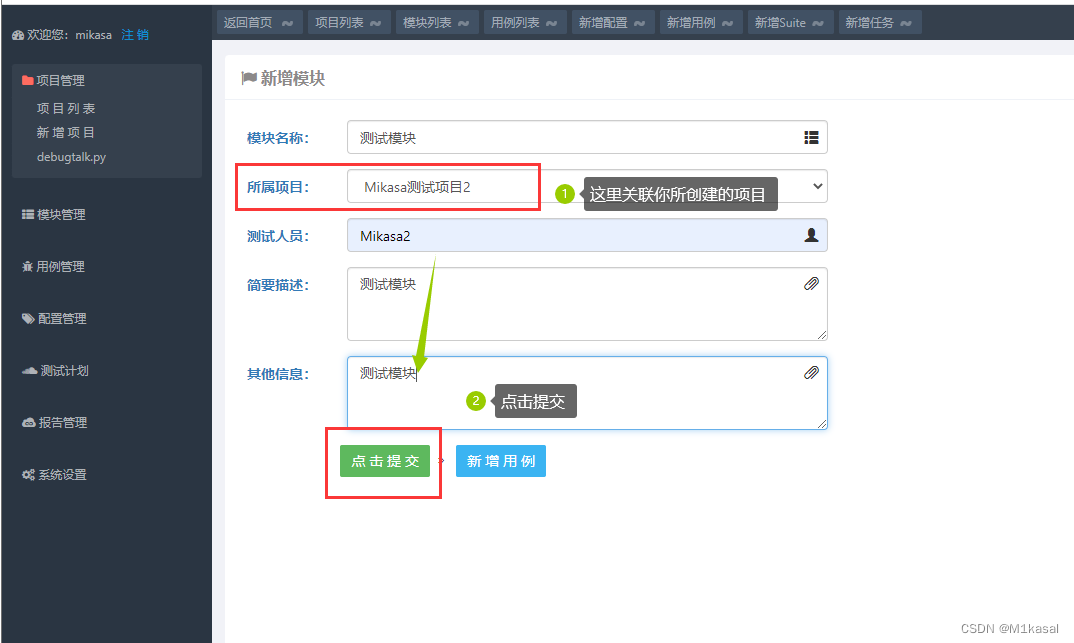Click the wave icon on 新增任务 tab
This screenshot has height=643, width=1074.
tap(906, 23)
